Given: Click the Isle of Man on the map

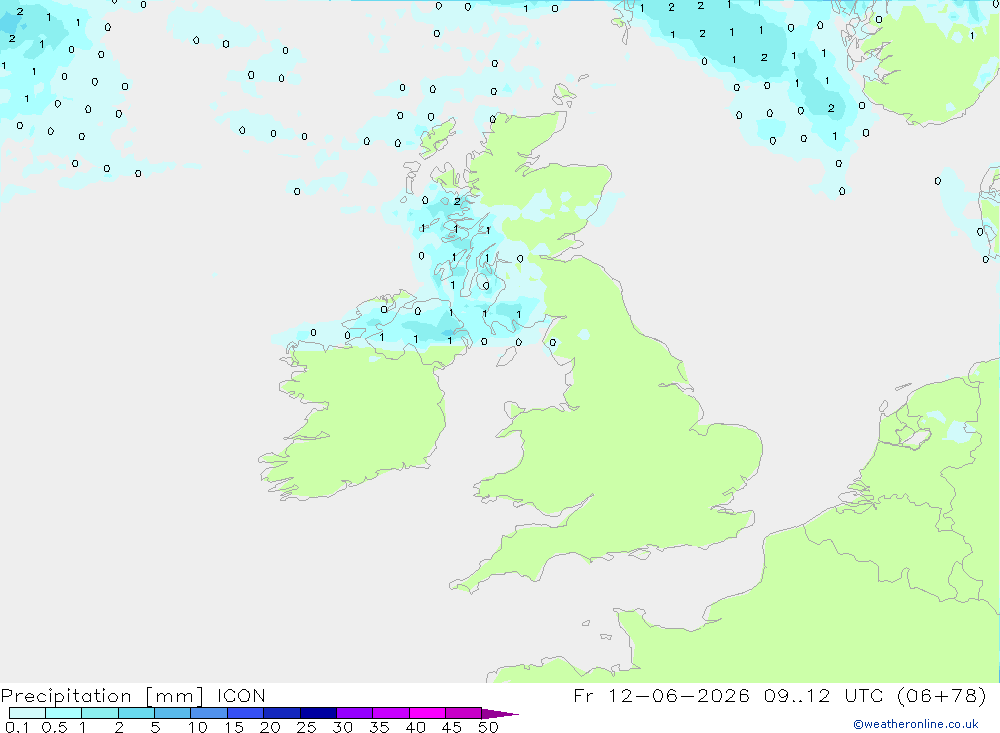Looking at the screenshot, I should pos(506,356).
